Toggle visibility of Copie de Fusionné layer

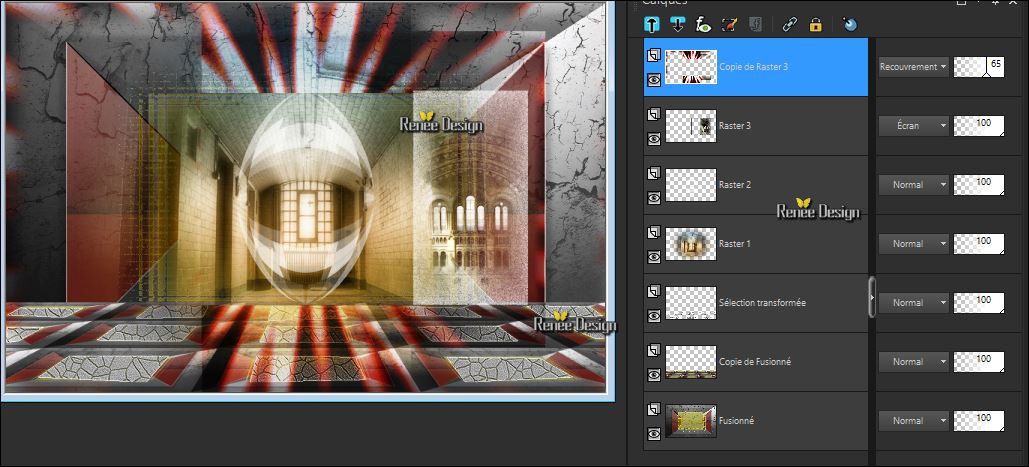pyautogui.click(x=654, y=375)
